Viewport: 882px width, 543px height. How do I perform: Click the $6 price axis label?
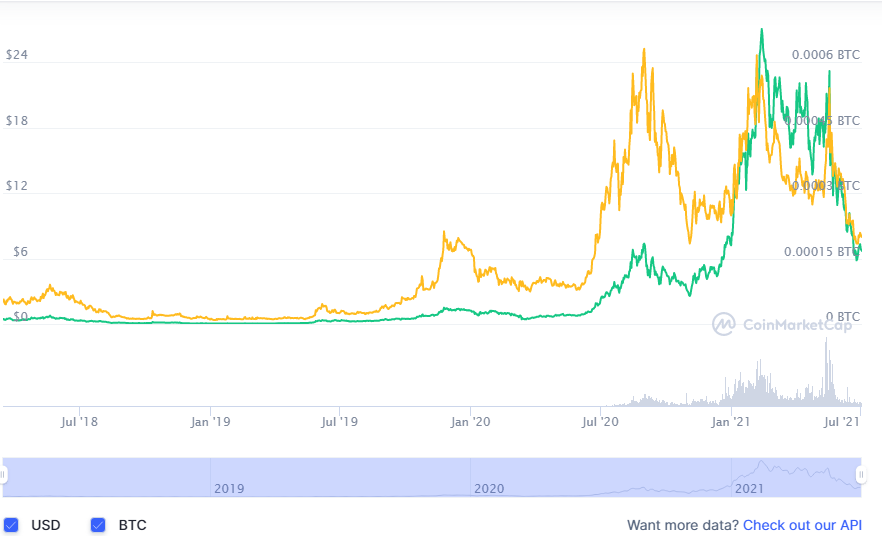point(21,252)
